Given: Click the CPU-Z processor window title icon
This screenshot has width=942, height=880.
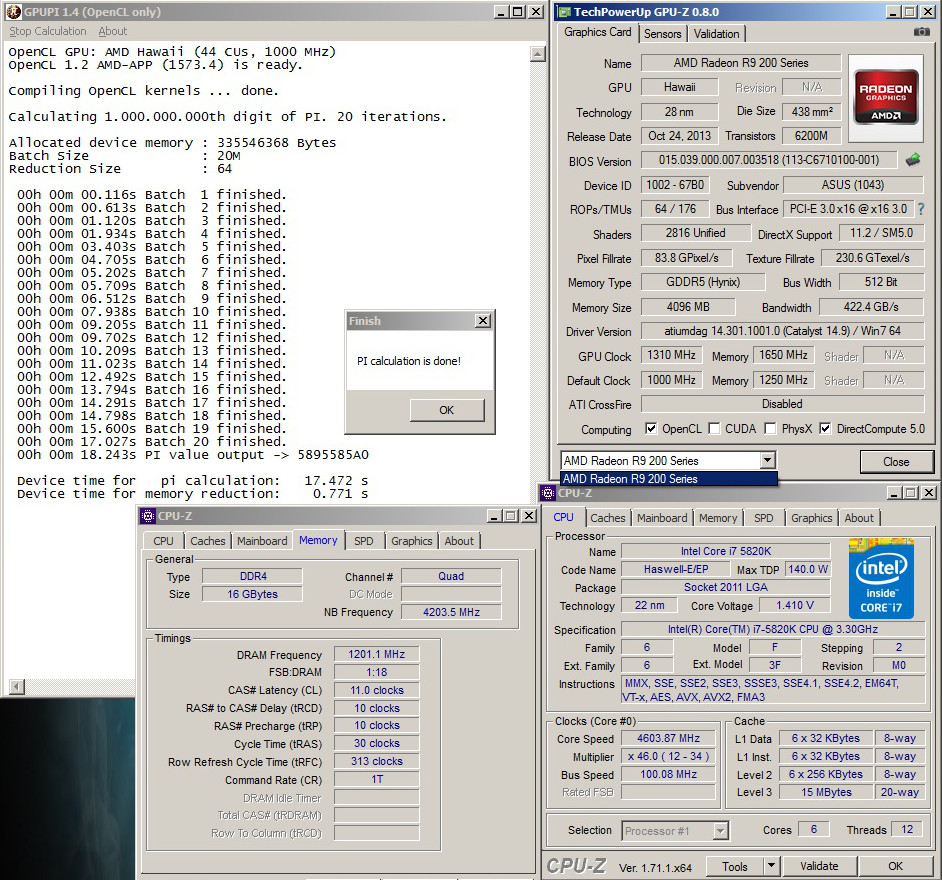Looking at the screenshot, I should pos(548,493).
